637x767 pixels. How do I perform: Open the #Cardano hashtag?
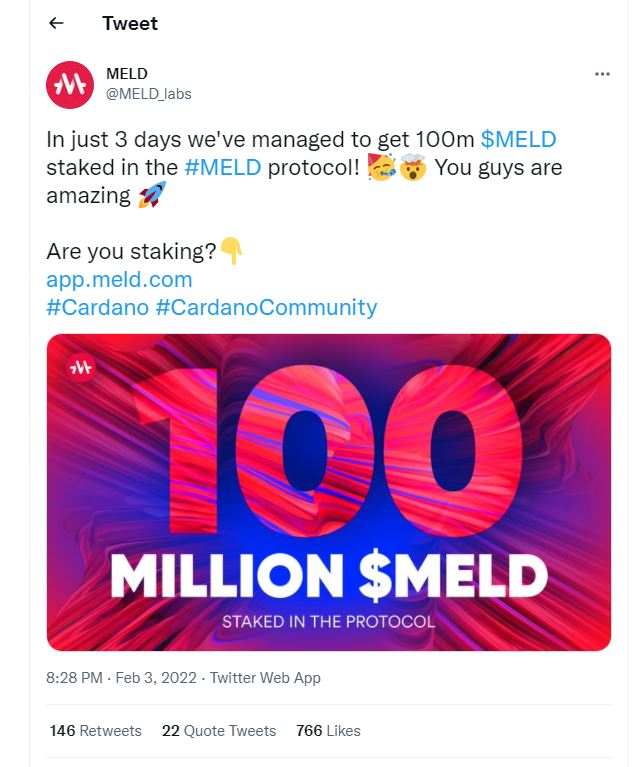pos(97,307)
